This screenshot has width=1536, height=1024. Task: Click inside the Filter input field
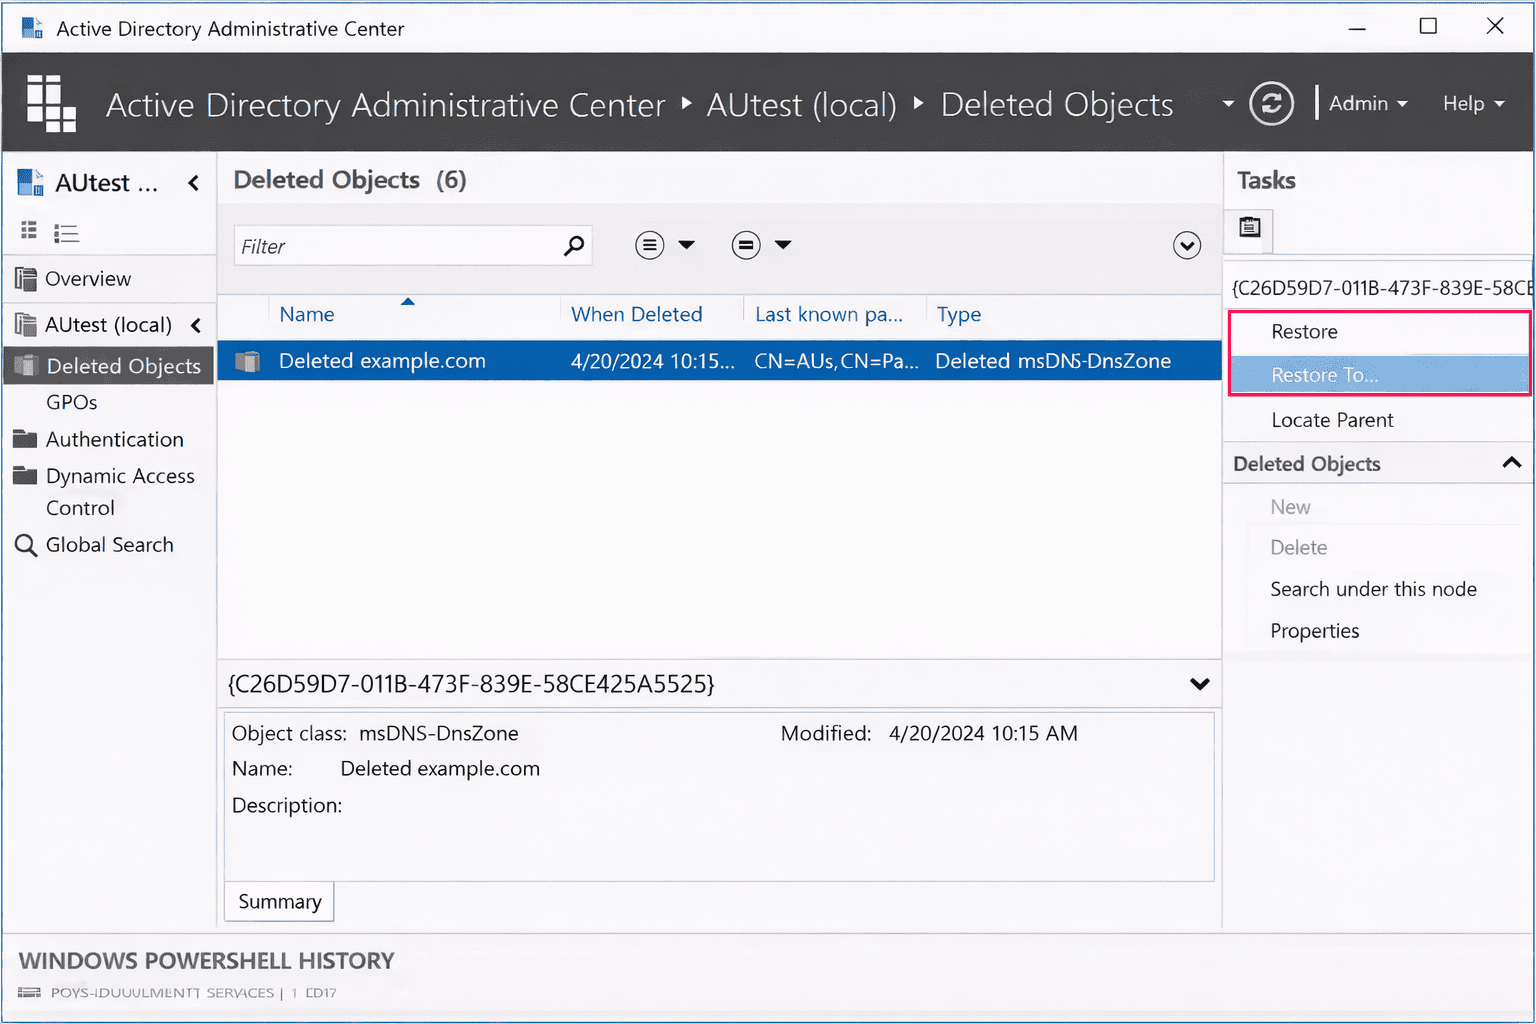click(400, 245)
